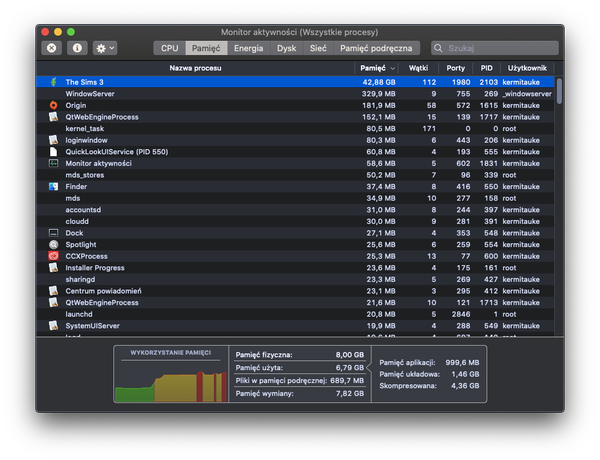Open the Sieć tab

318,48
